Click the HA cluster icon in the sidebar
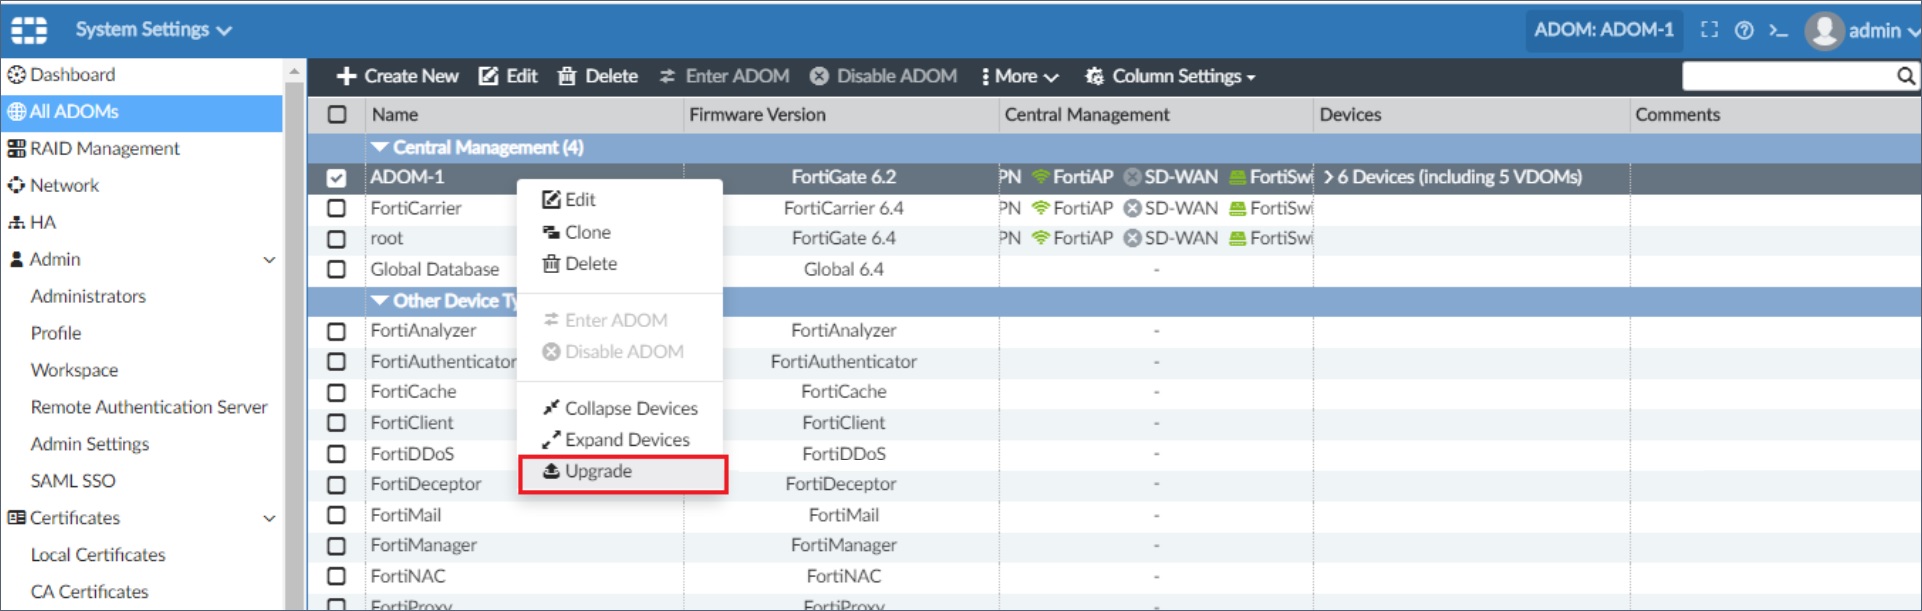 click(x=17, y=222)
